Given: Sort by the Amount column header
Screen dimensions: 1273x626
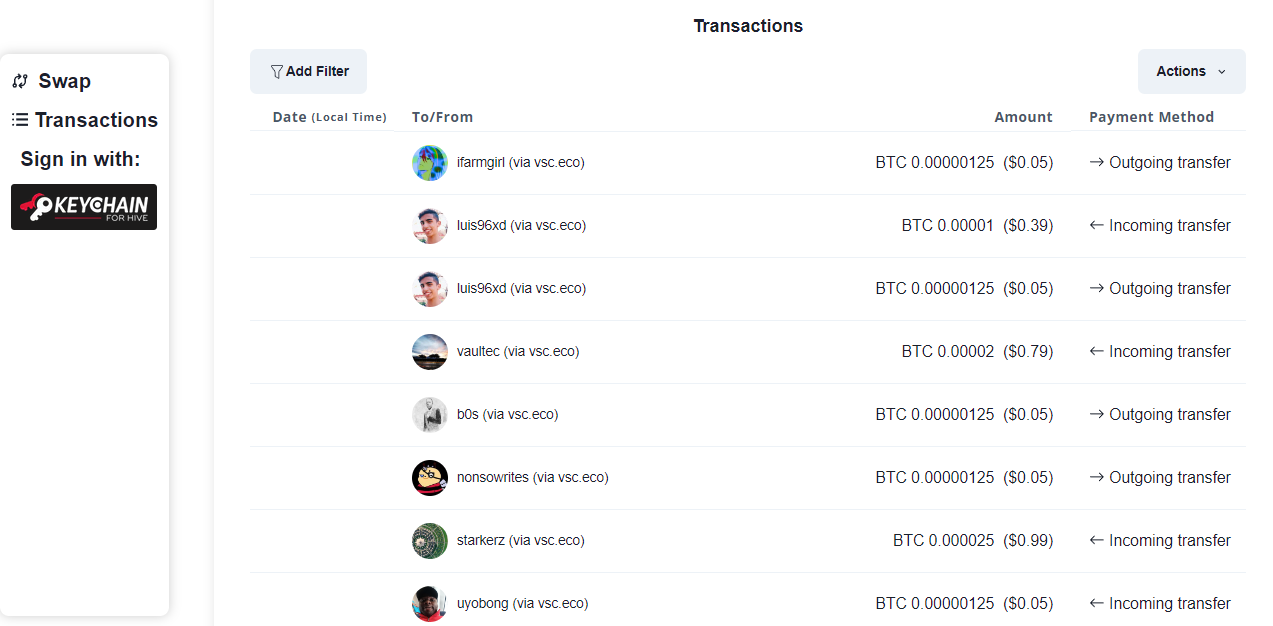Looking at the screenshot, I should point(1023,117).
